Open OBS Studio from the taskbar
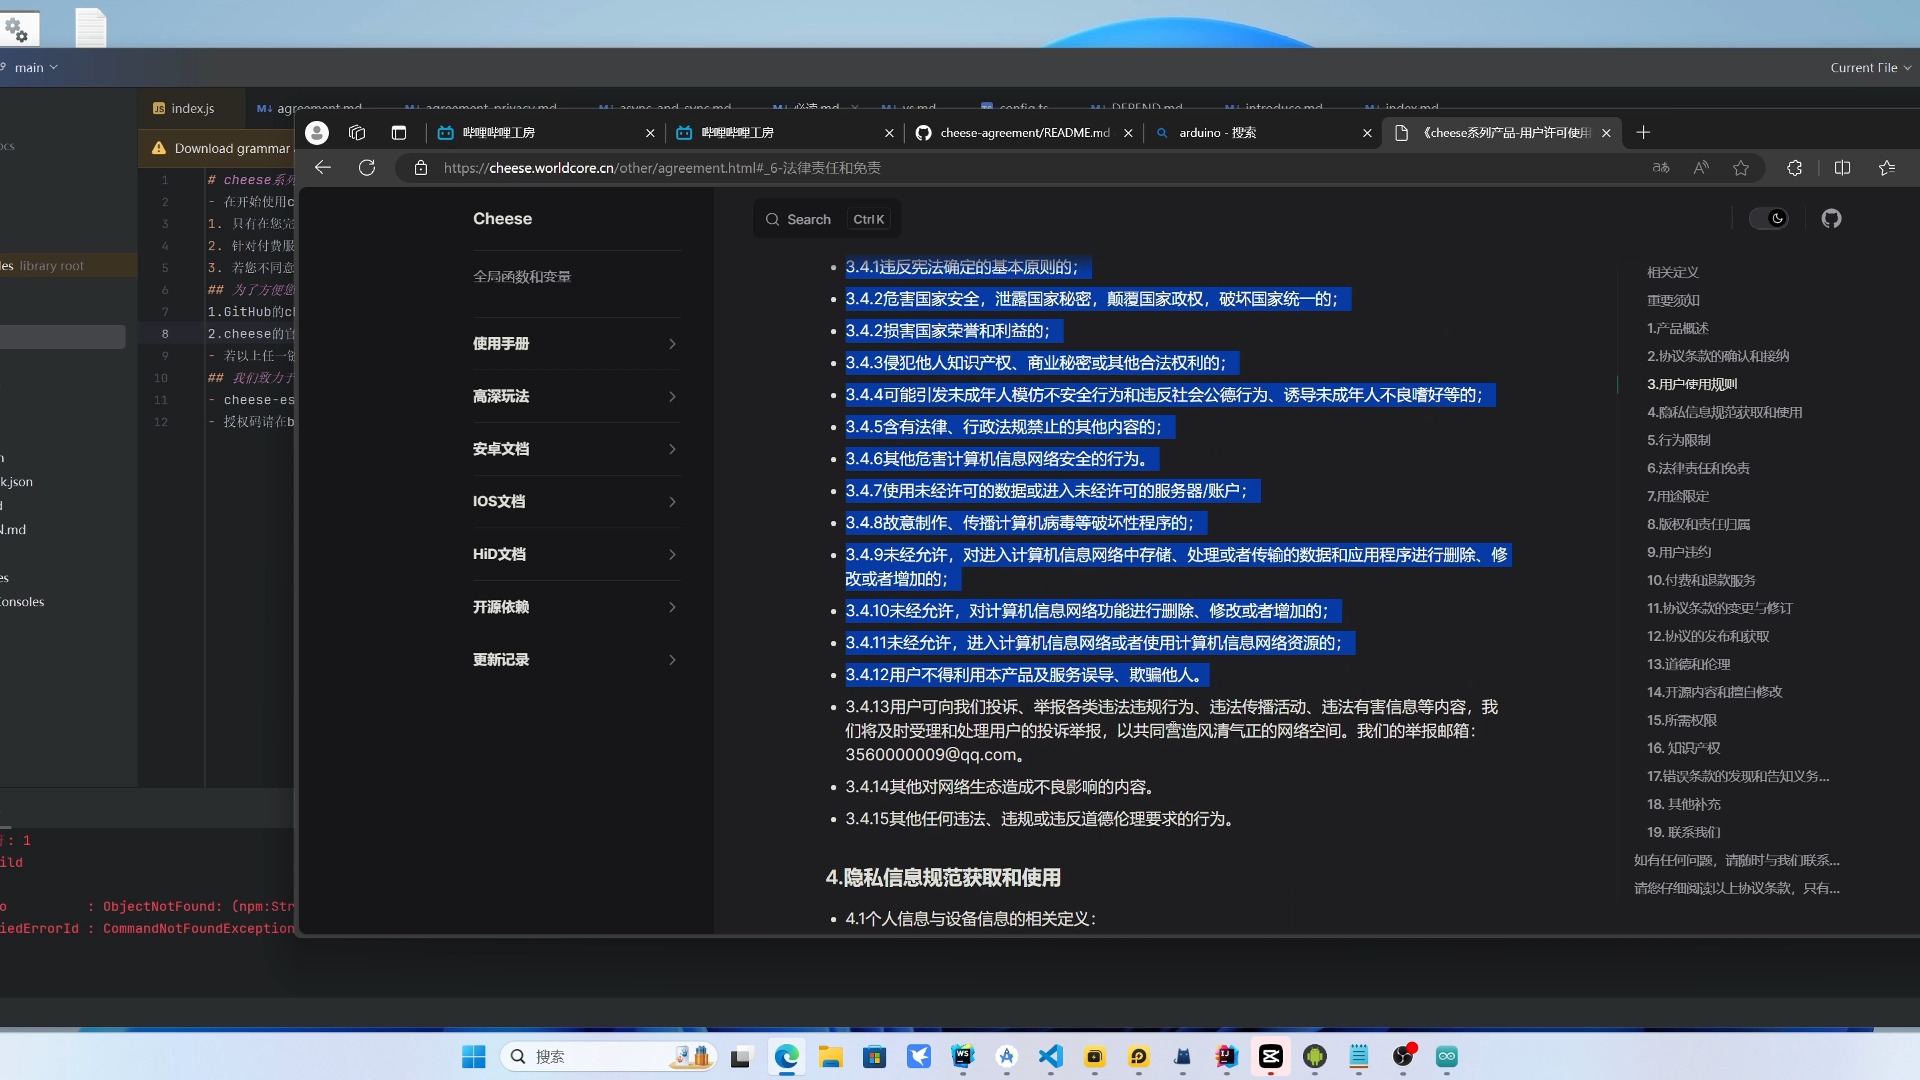This screenshot has width=1920, height=1080. click(1403, 1057)
